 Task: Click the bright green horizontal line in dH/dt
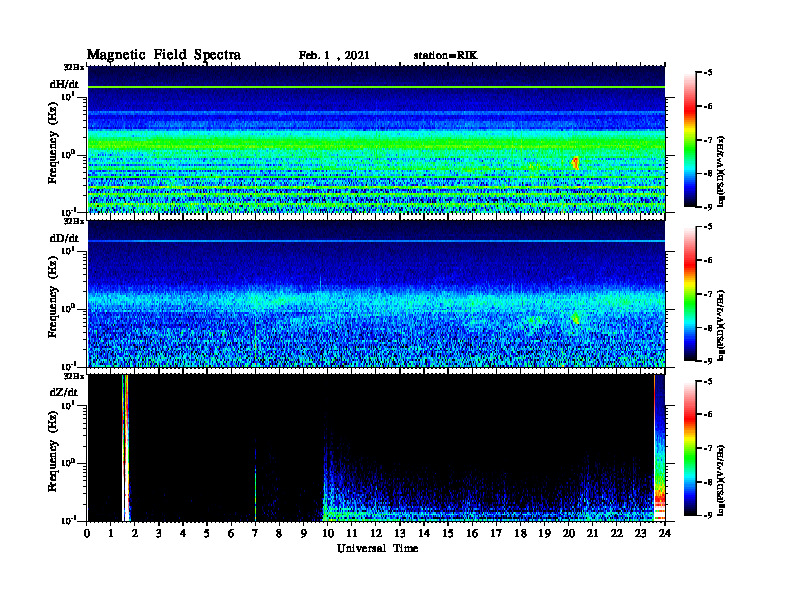376,87
